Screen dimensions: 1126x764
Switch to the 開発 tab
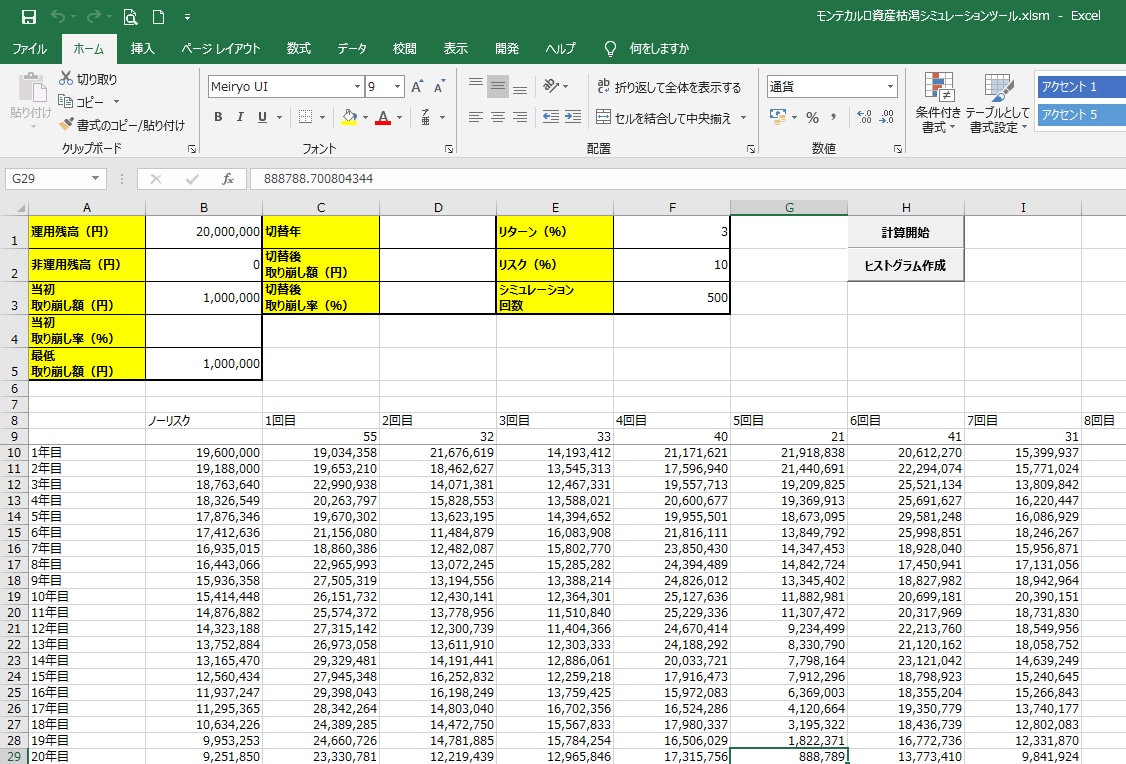507,48
